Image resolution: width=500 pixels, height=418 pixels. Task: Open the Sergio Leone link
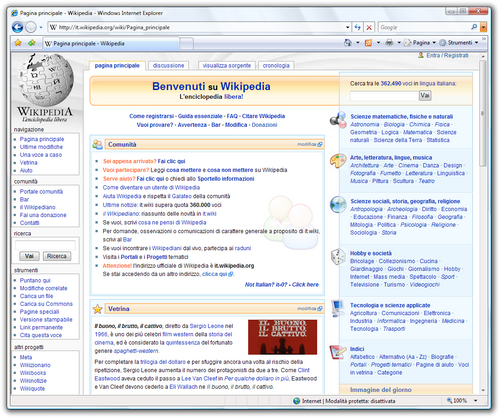click(x=206, y=326)
